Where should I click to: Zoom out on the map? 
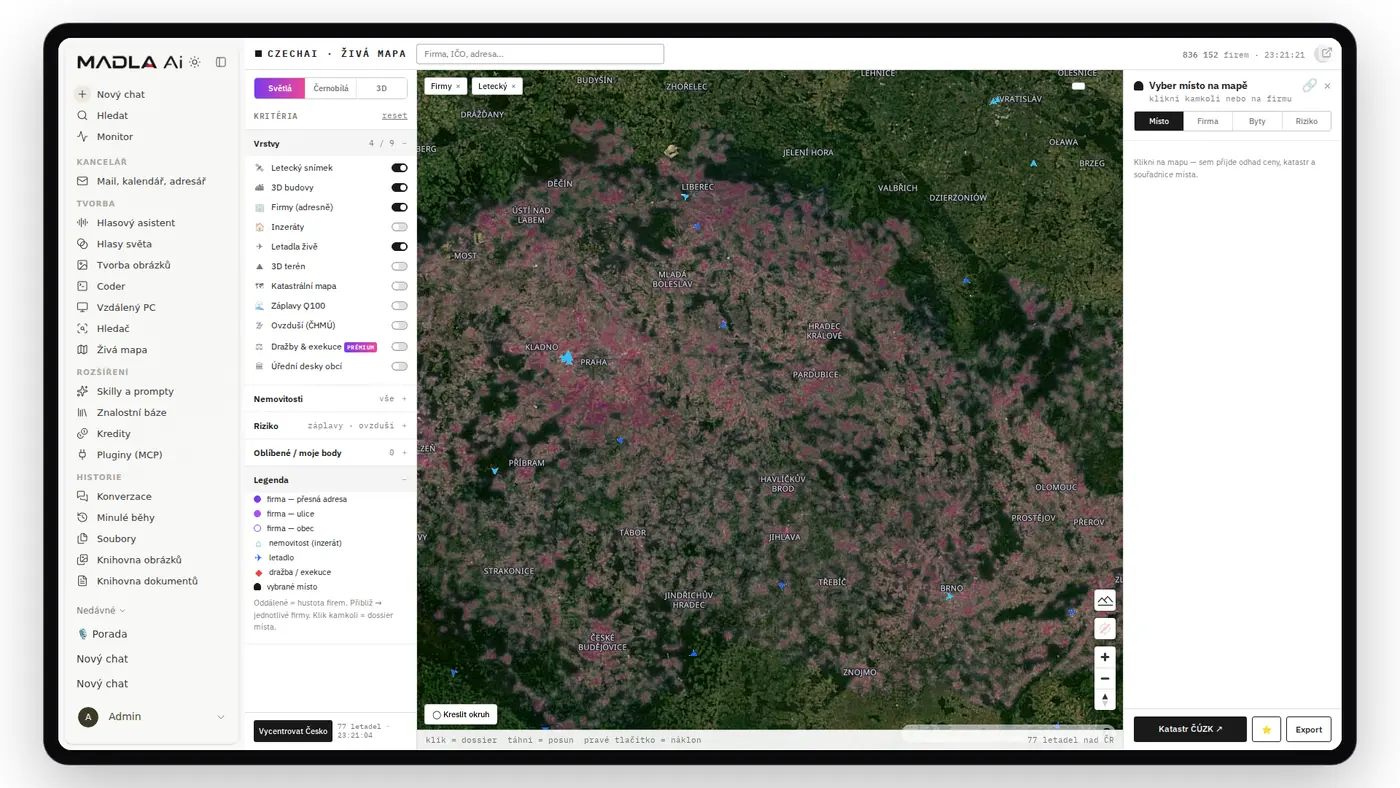[1105, 678]
